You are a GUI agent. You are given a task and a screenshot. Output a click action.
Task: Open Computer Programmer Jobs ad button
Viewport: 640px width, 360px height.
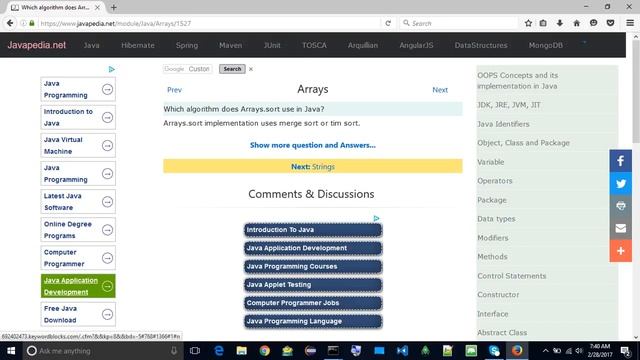pyautogui.click(x=313, y=303)
